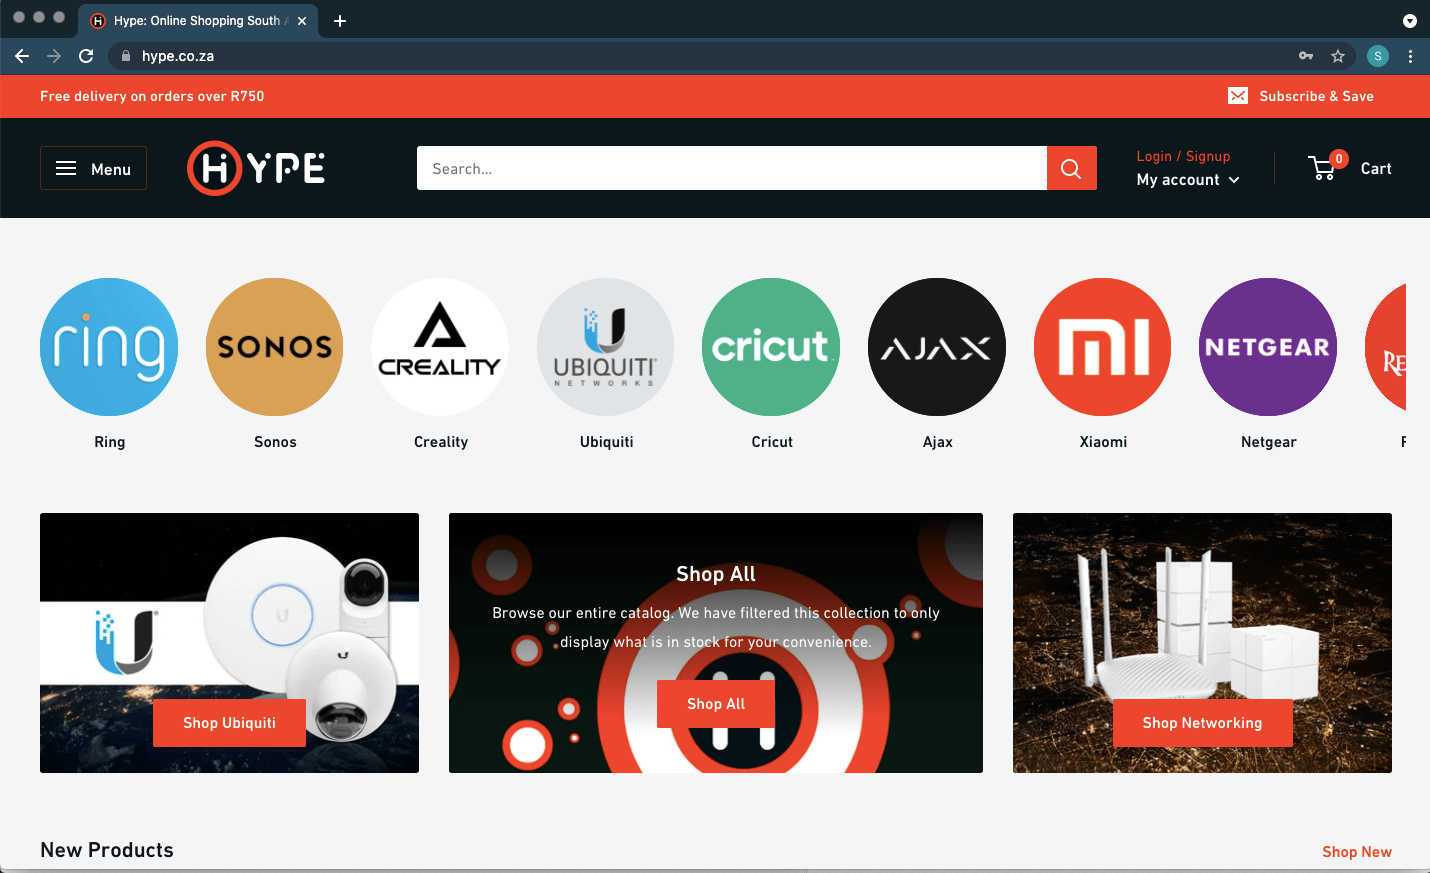
Task: Click the Shop All banner button
Action: pos(716,704)
